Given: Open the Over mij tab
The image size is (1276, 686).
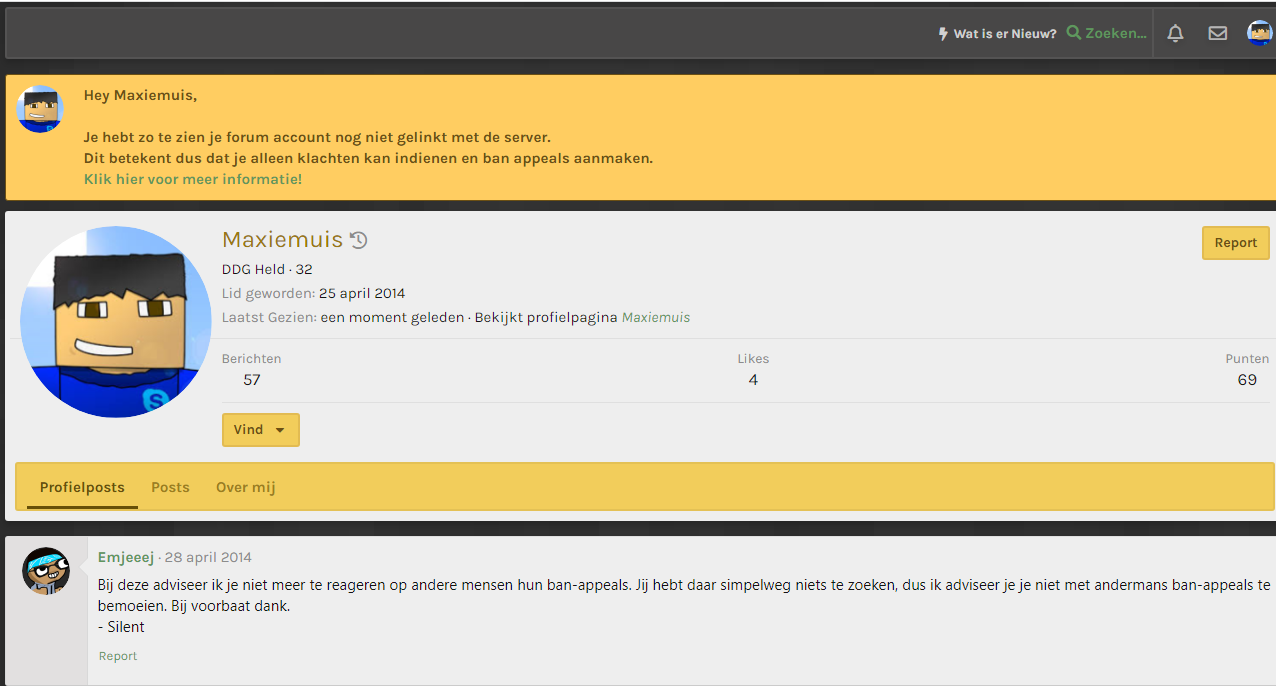Looking at the screenshot, I should pos(245,487).
